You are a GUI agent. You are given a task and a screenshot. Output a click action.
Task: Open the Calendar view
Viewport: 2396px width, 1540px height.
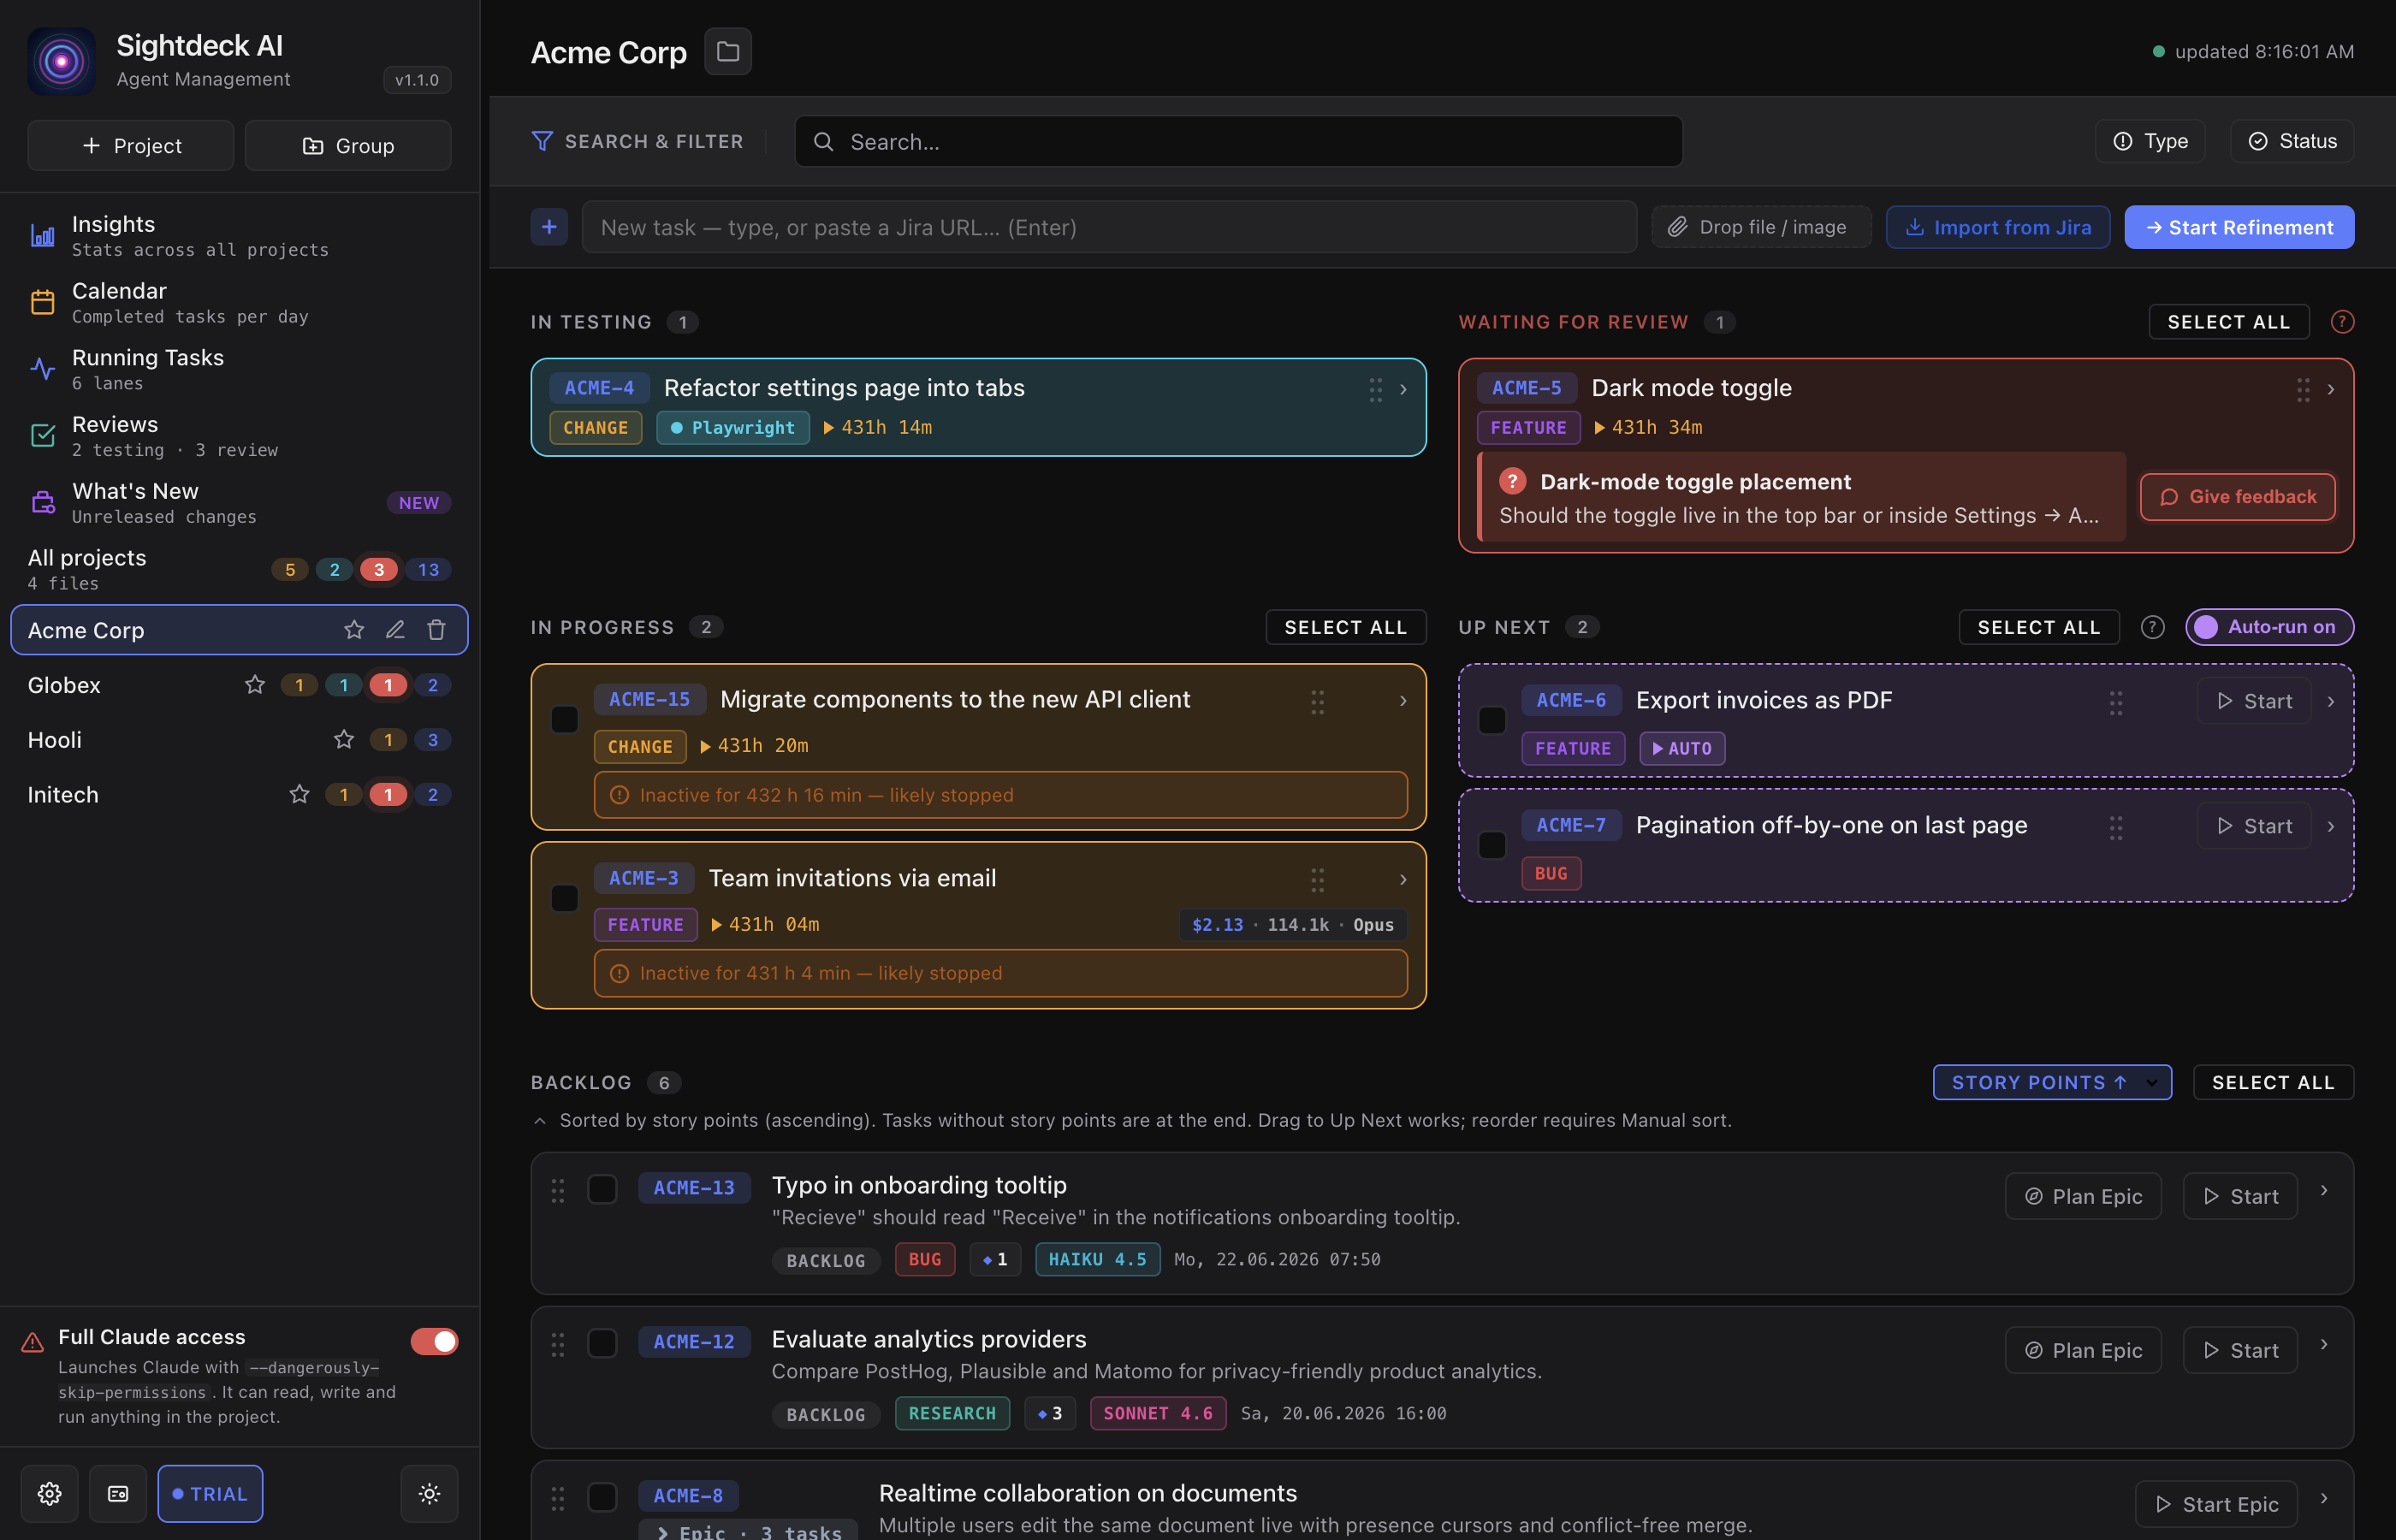pyautogui.click(x=238, y=302)
